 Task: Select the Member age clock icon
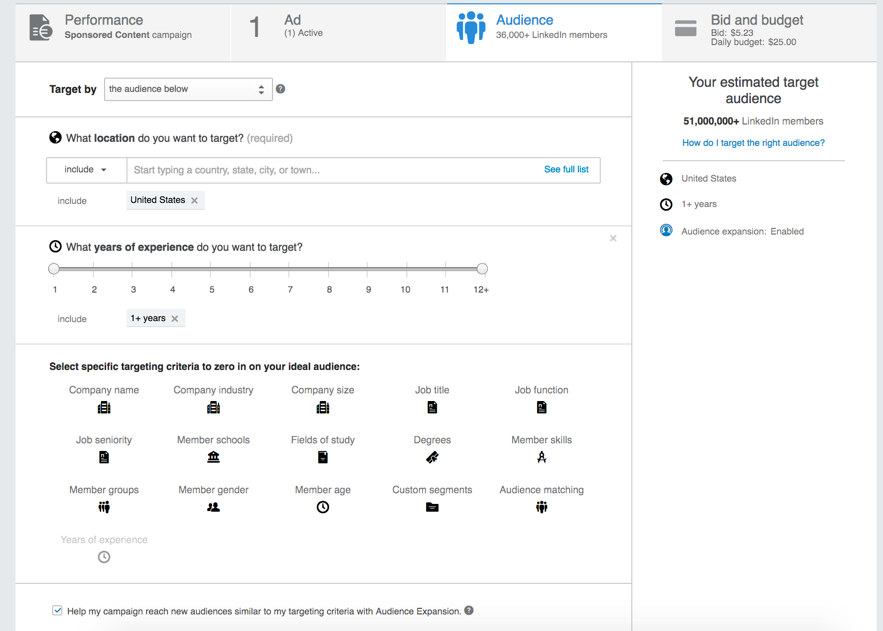pyautogui.click(x=323, y=507)
